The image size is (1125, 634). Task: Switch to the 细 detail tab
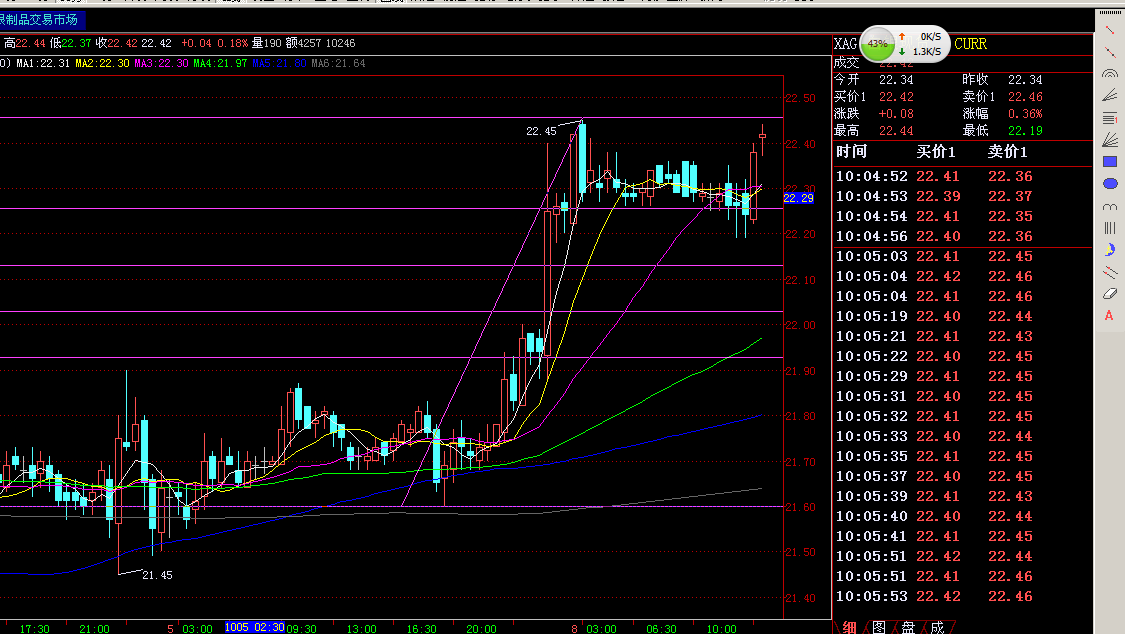click(849, 628)
